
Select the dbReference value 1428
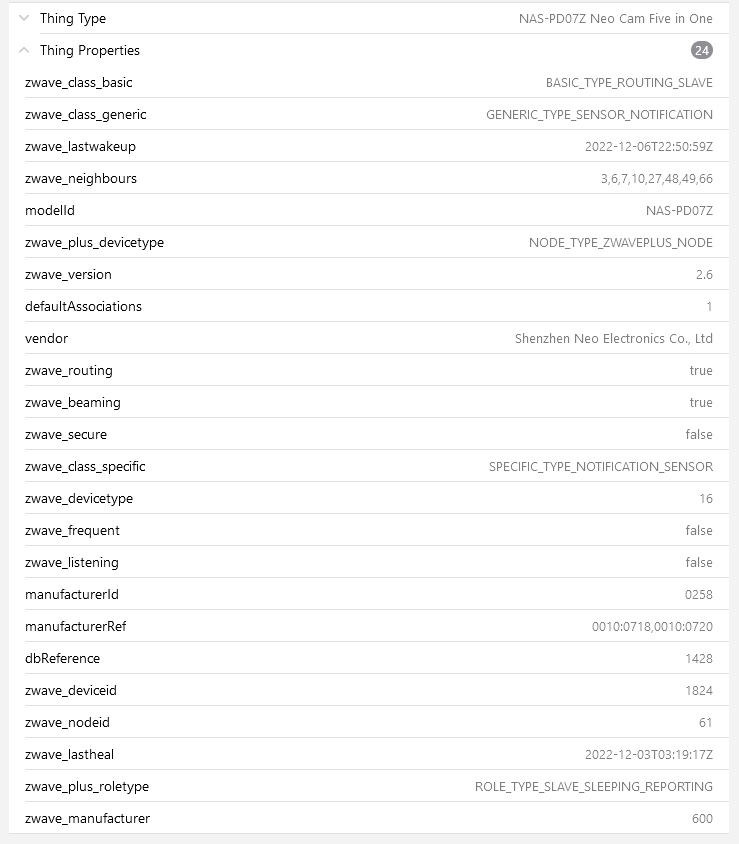tap(698, 658)
